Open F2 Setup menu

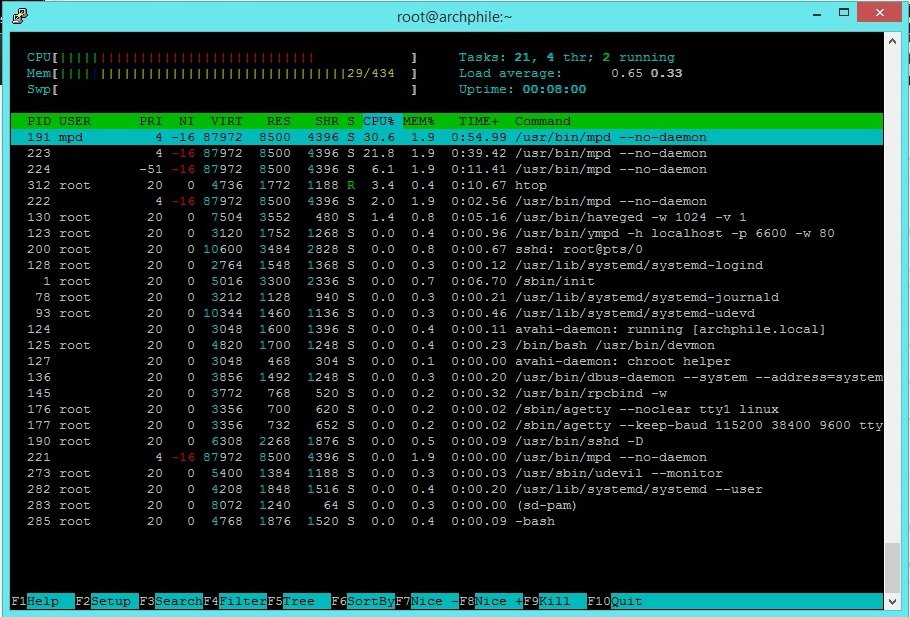105,601
